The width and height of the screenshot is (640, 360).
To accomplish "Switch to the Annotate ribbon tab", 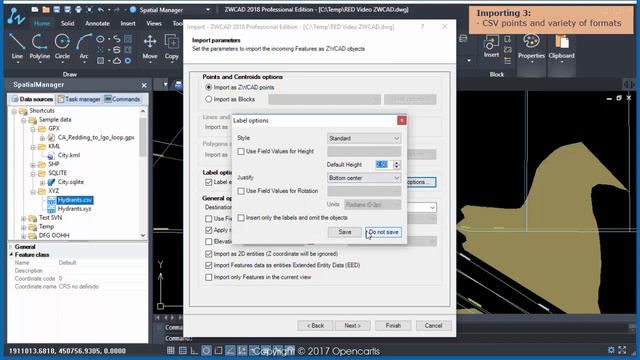I will click(x=97, y=24).
